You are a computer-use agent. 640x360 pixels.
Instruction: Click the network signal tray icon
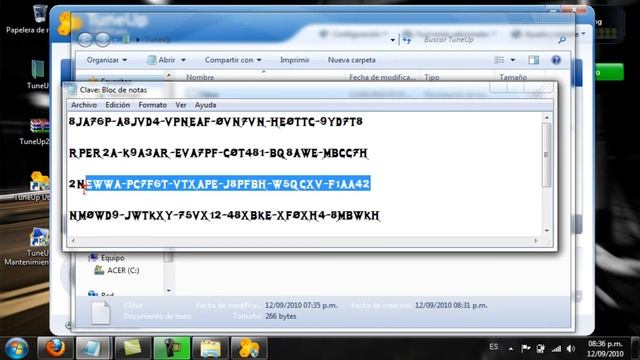tap(556, 349)
